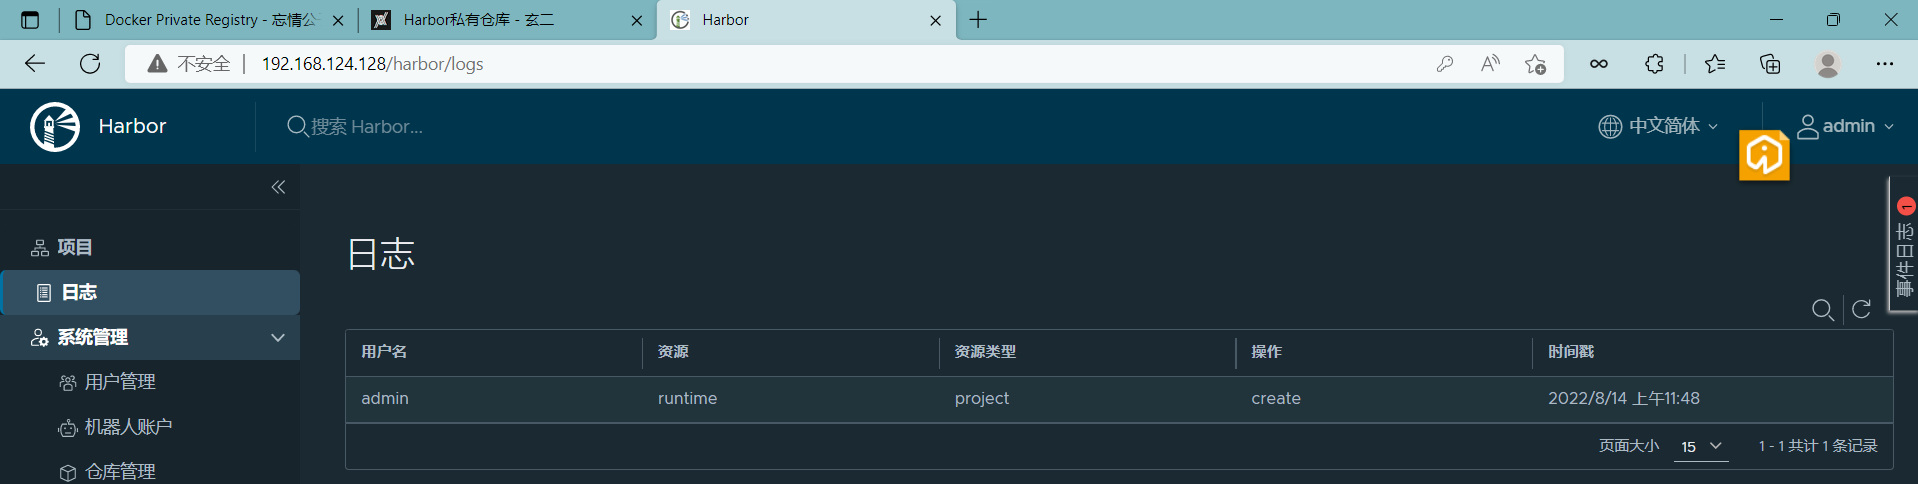Click the create operation cell
This screenshot has height=484, width=1918.
coord(1276,398)
